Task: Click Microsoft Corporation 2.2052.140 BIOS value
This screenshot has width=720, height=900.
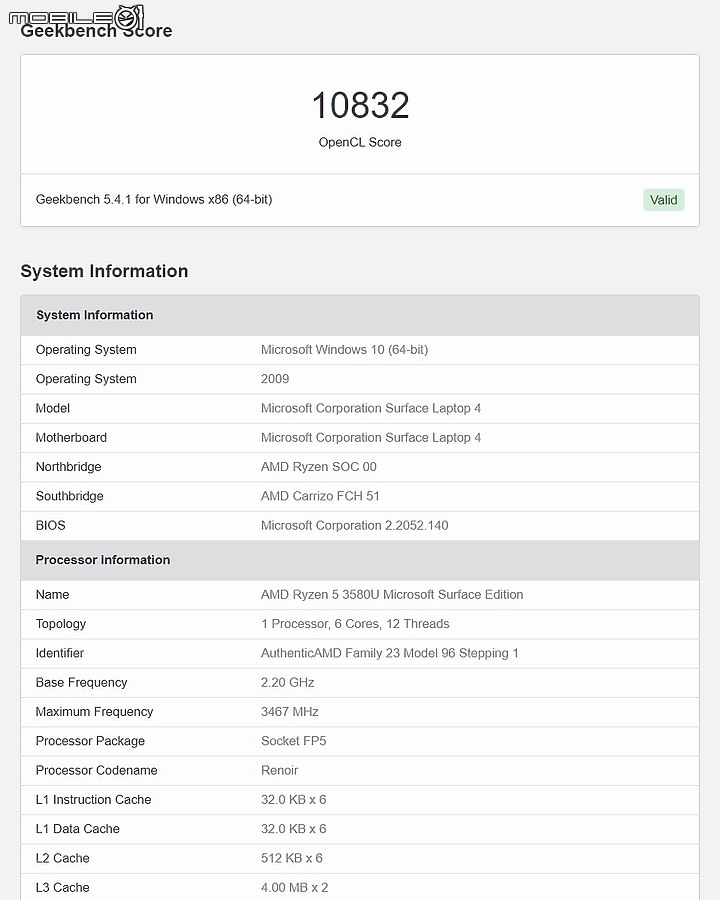Action: [355, 525]
